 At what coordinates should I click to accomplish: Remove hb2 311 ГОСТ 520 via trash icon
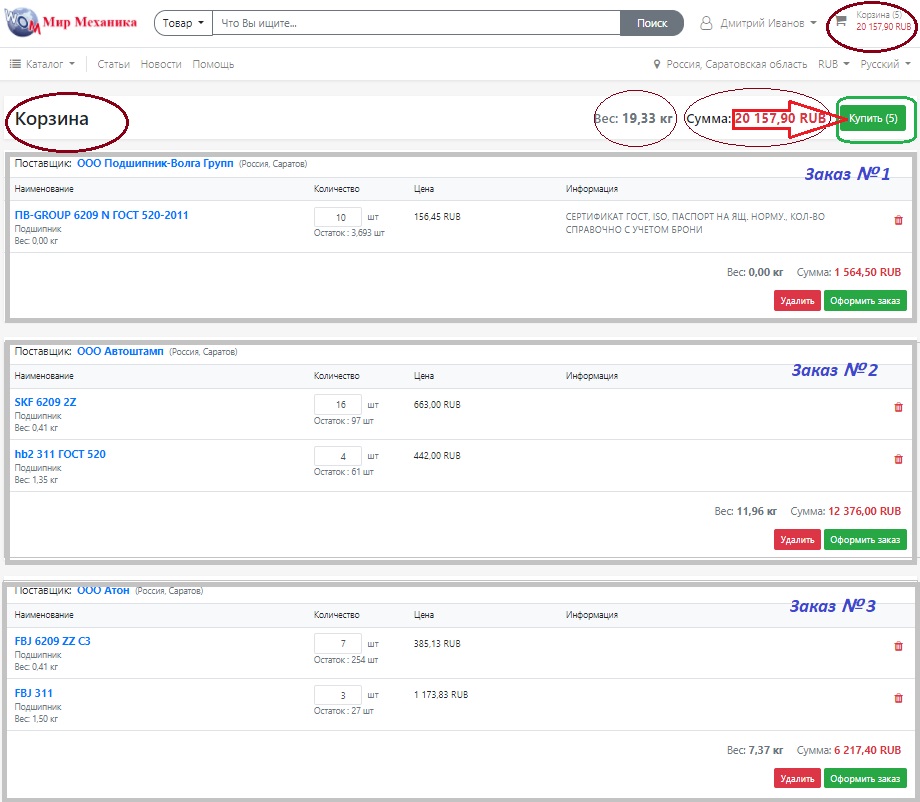898,459
